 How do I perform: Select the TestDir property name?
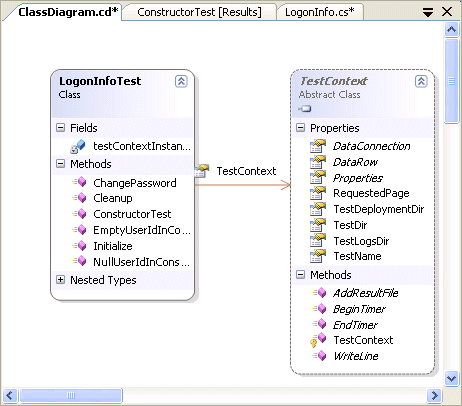pyautogui.click(x=350, y=225)
